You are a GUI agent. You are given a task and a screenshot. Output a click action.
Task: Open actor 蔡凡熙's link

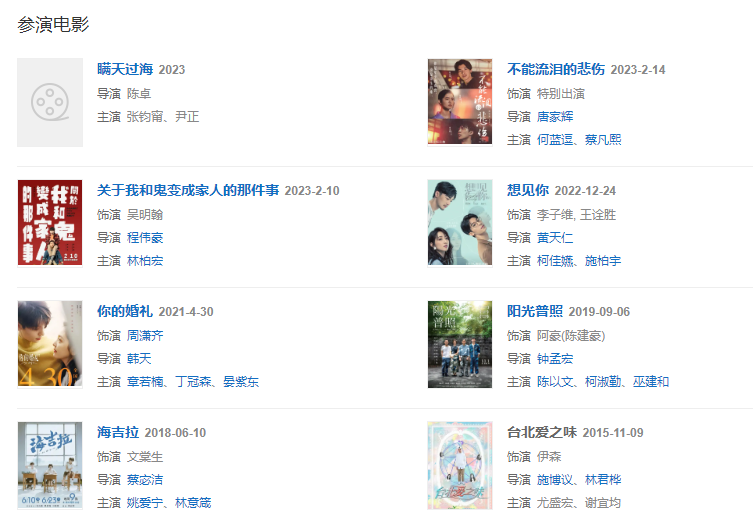click(x=603, y=140)
